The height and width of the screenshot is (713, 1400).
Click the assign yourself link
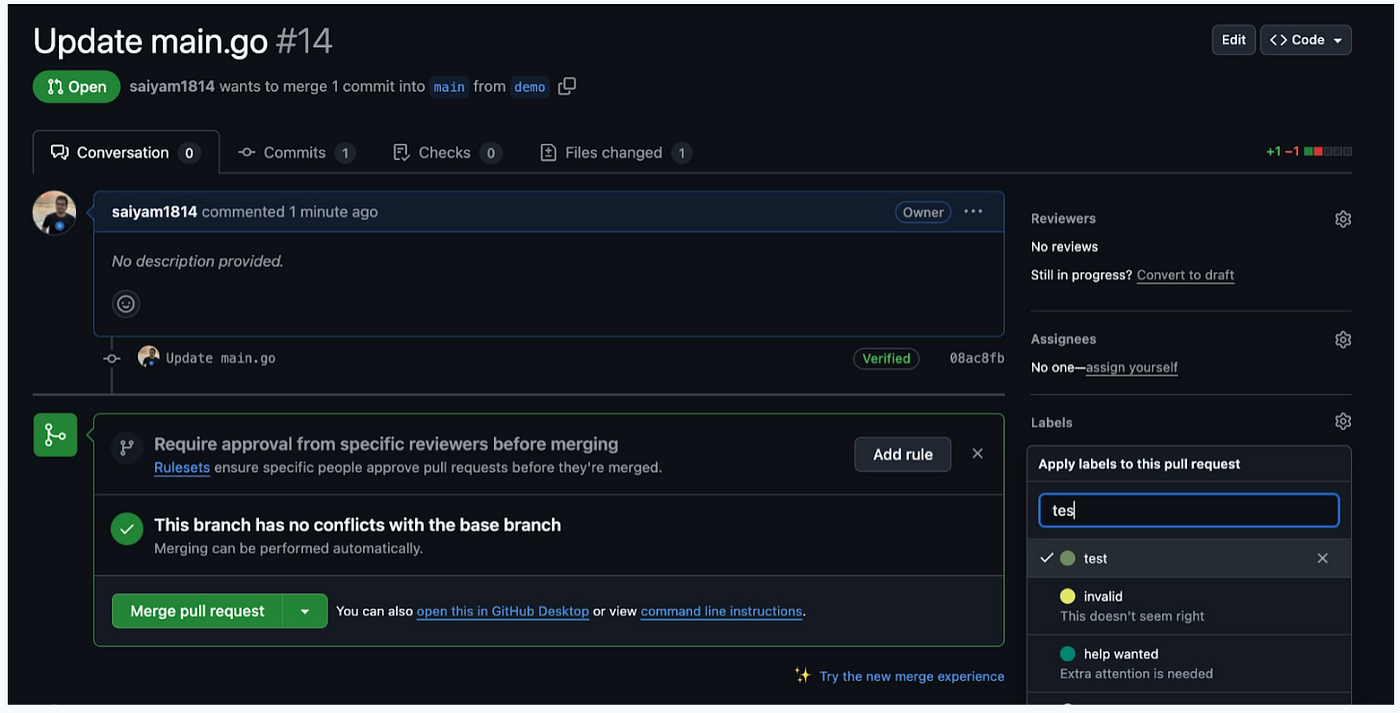point(1131,368)
